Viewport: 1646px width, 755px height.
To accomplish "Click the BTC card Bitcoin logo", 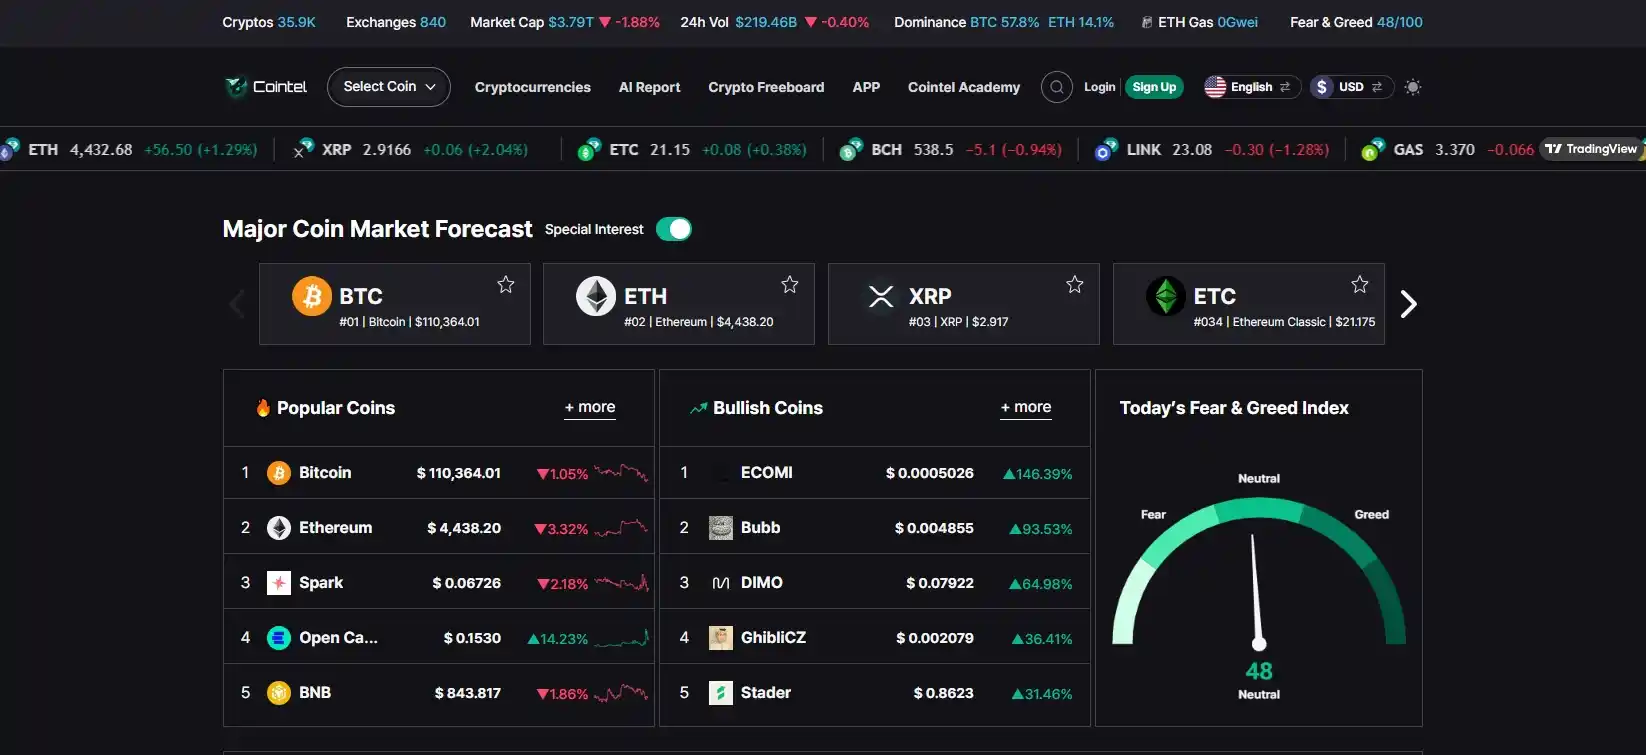I will pyautogui.click(x=312, y=296).
